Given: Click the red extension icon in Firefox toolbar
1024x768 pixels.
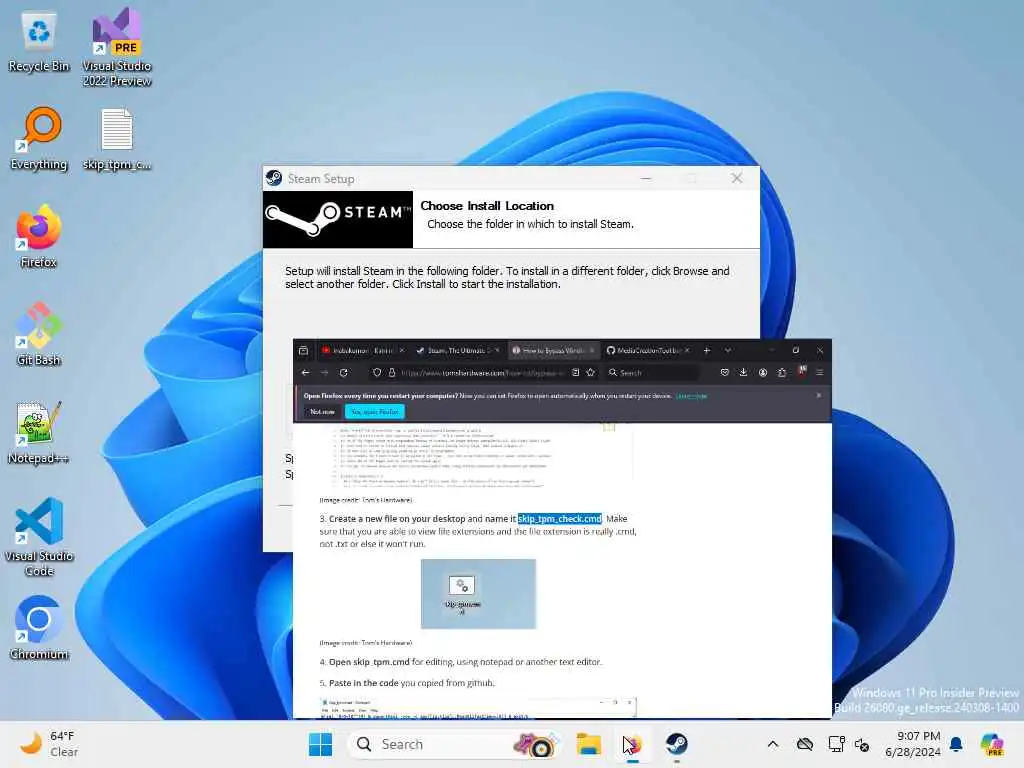Looking at the screenshot, I should tap(801, 371).
